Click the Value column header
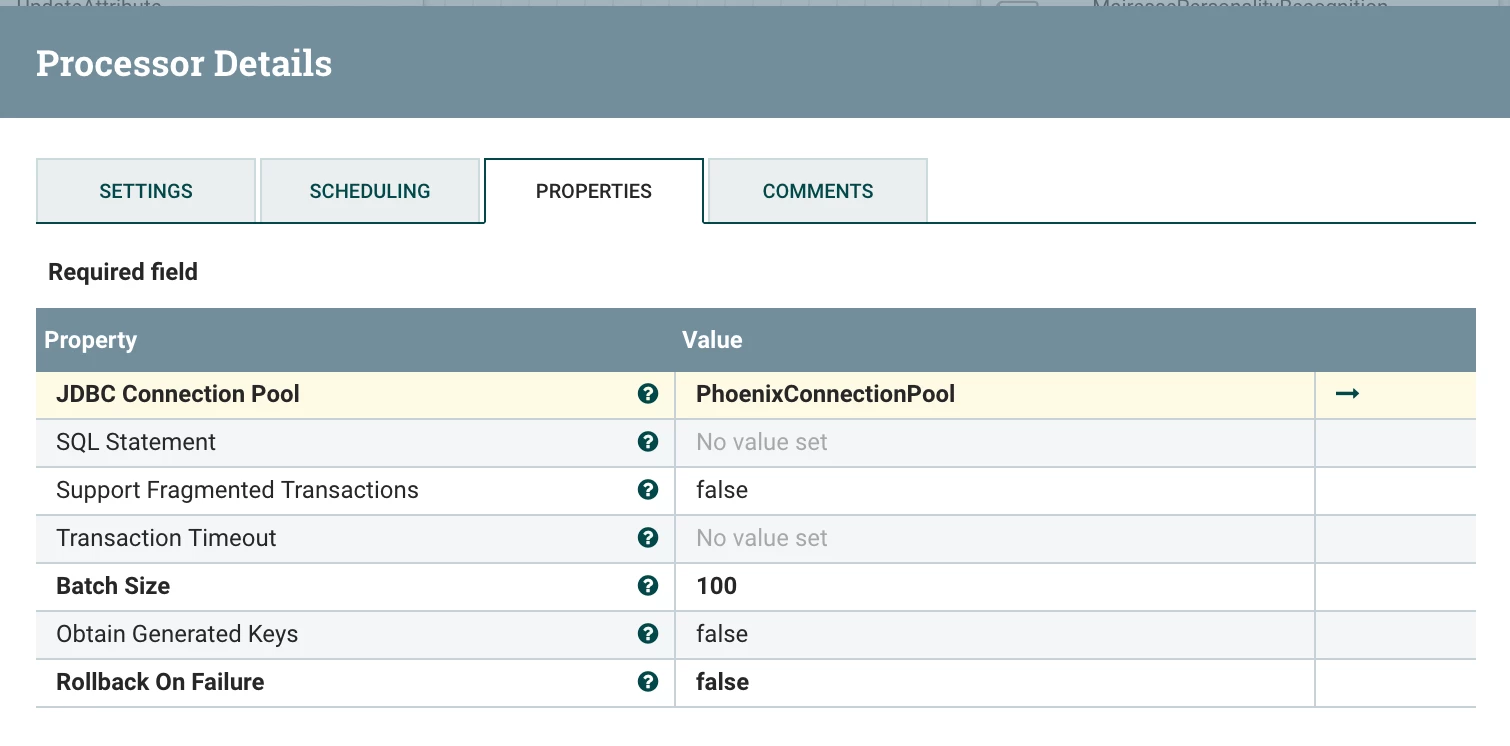This screenshot has width=1510, height=746. [712, 340]
